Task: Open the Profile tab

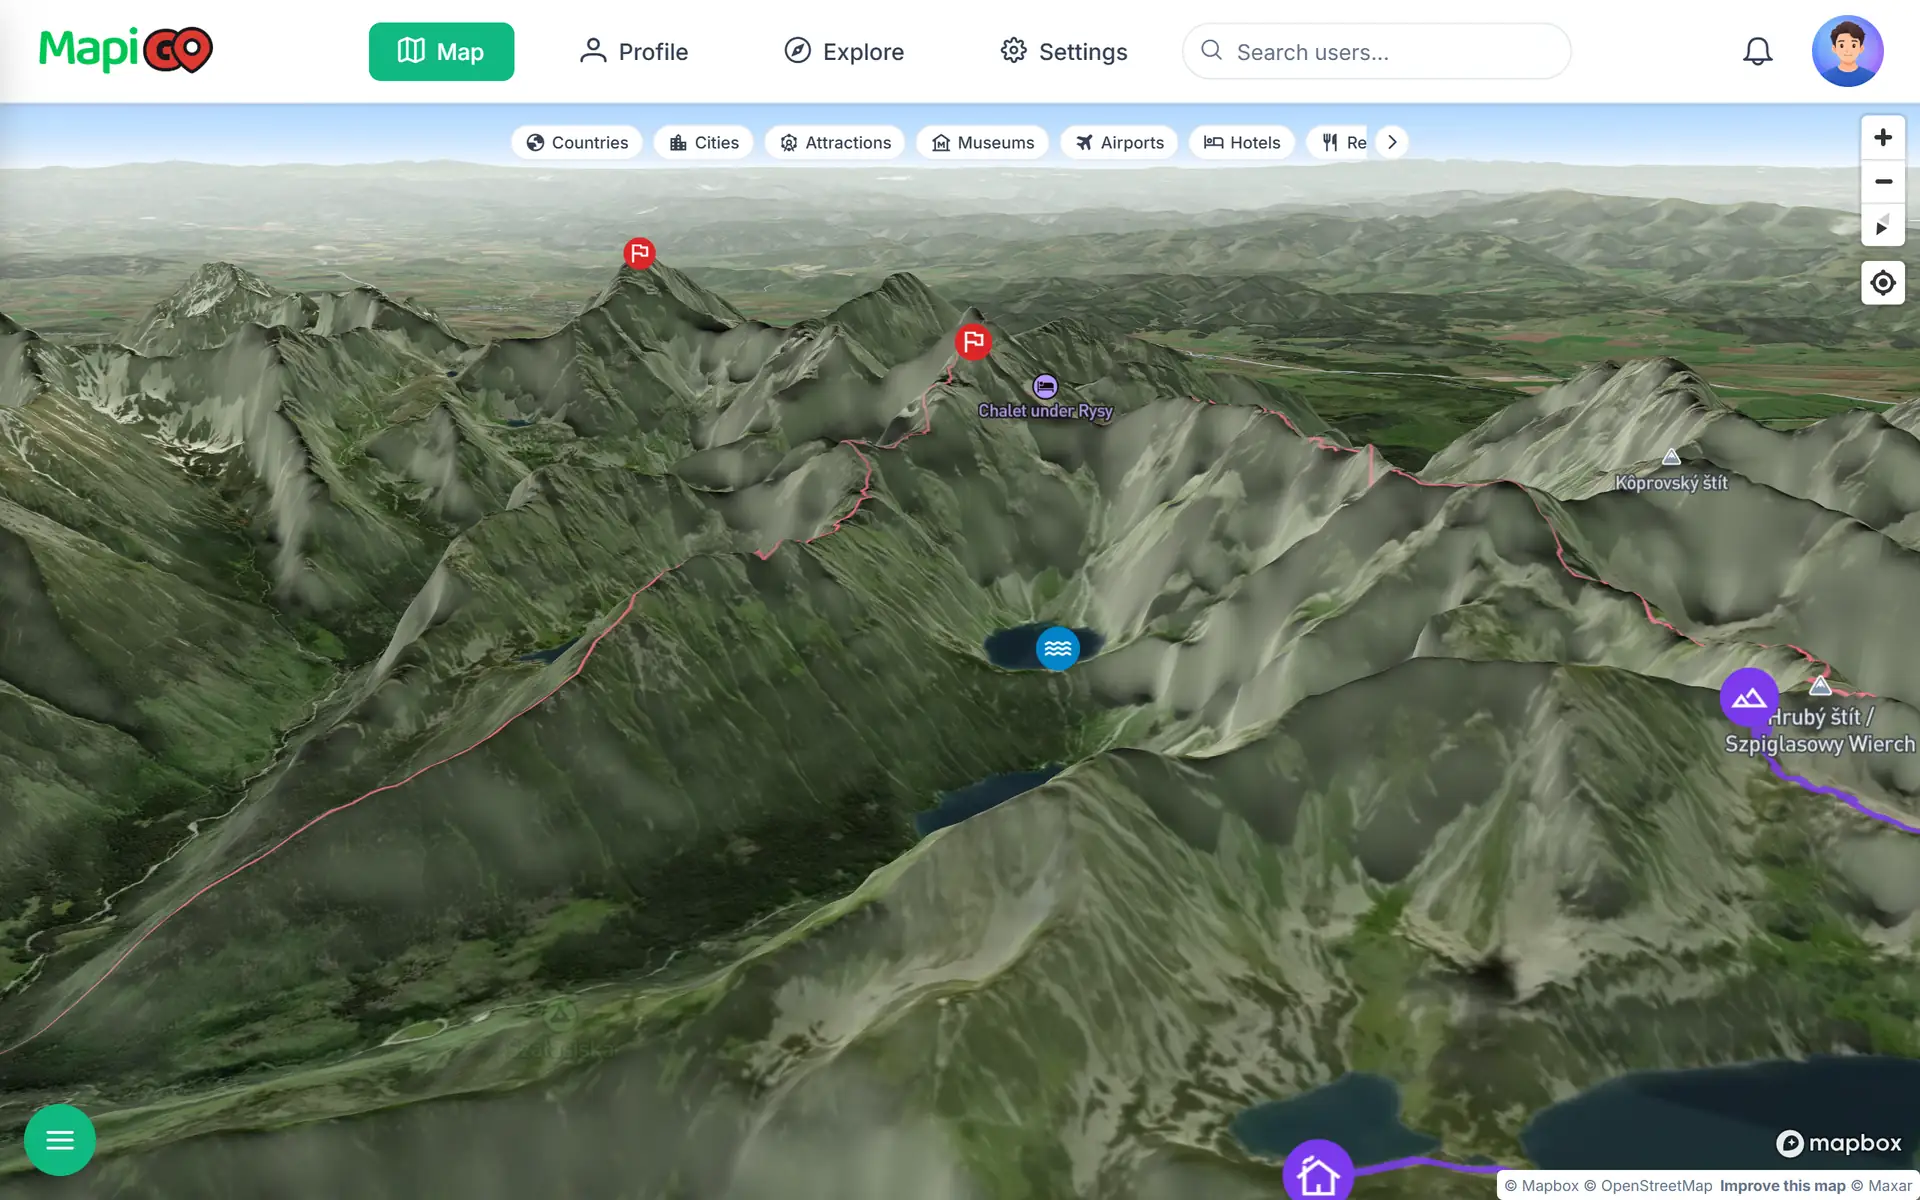Action: pyautogui.click(x=634, y=51)
